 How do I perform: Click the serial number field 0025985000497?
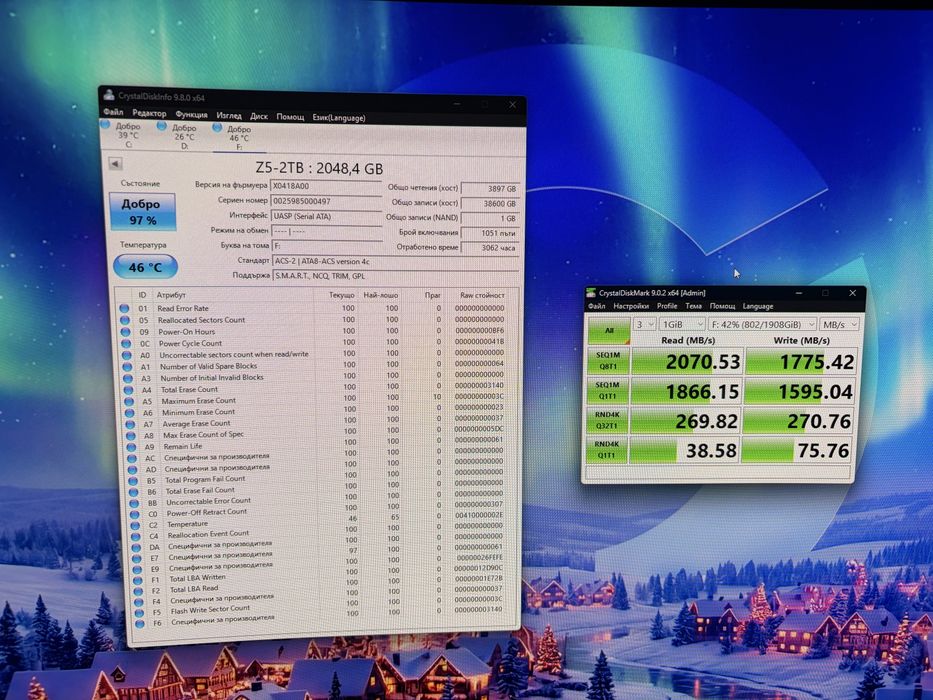[326, 201]
